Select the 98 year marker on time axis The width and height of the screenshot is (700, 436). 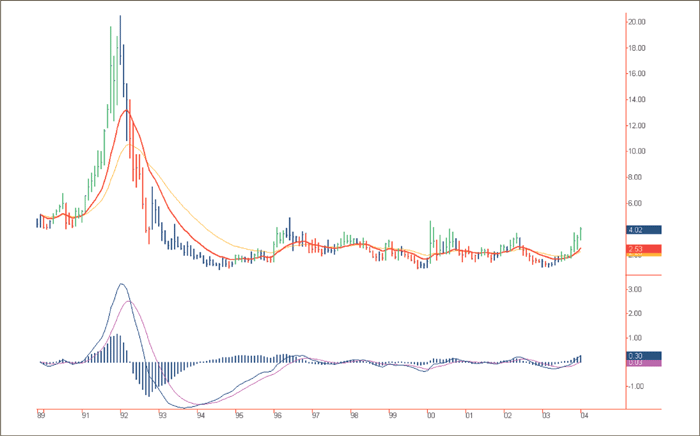(354, 414)
